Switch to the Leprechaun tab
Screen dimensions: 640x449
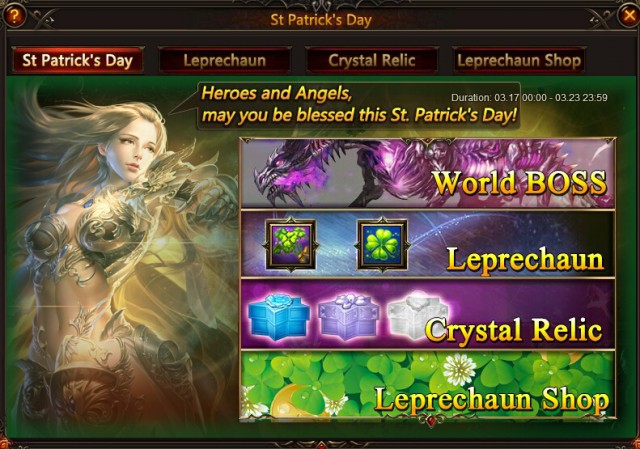coord(224,60)
